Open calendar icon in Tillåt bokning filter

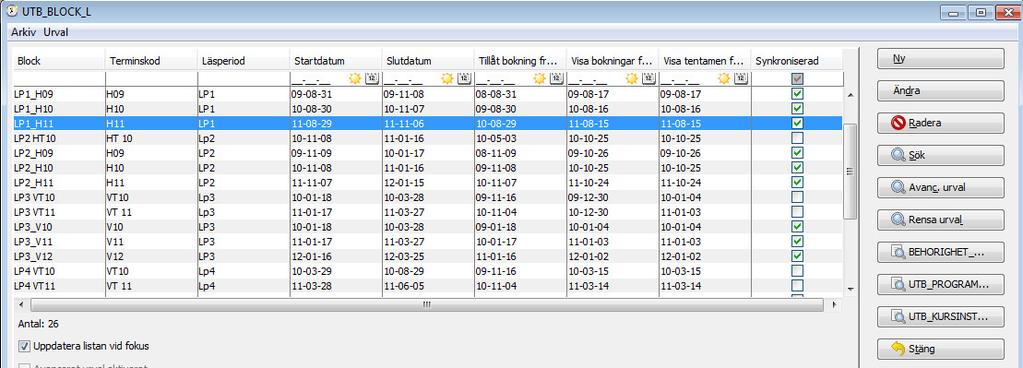[557, 79]
